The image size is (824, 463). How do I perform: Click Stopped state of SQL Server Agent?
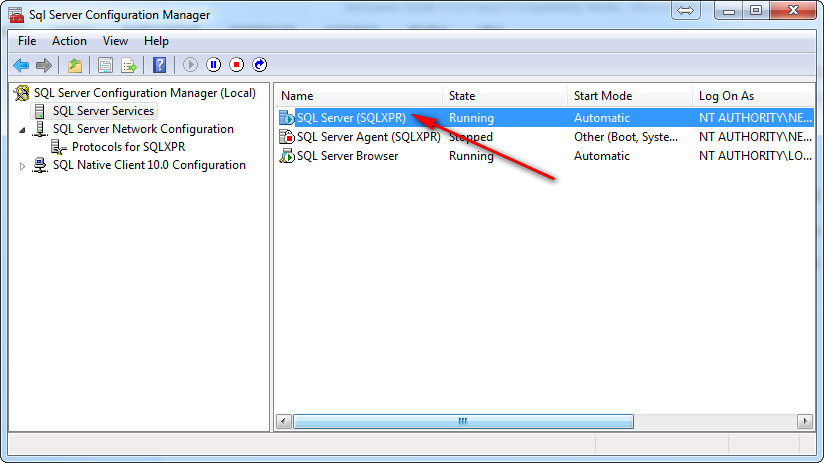(x=470, y=137)
